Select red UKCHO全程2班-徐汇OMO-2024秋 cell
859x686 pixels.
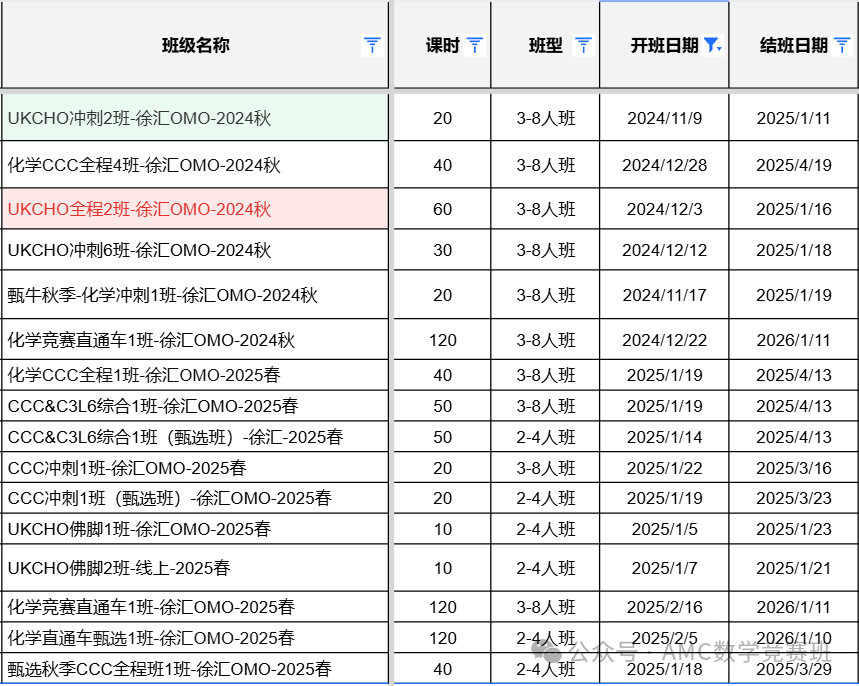coord(195,209)
